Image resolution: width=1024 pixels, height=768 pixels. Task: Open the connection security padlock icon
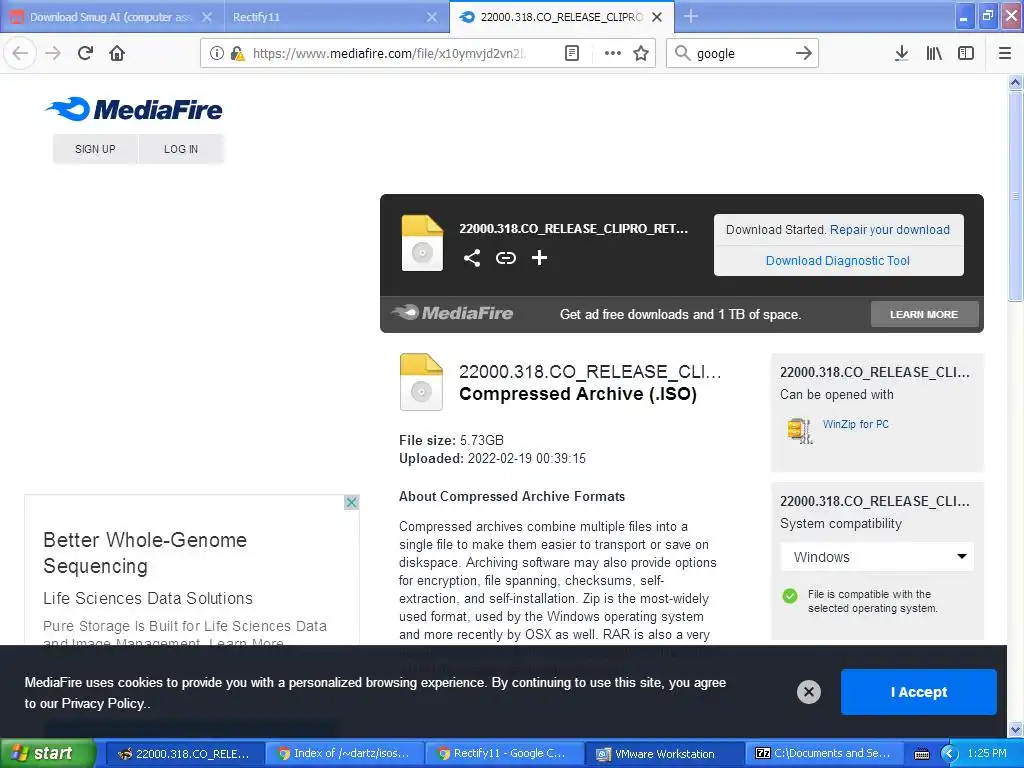coord(237,54)
